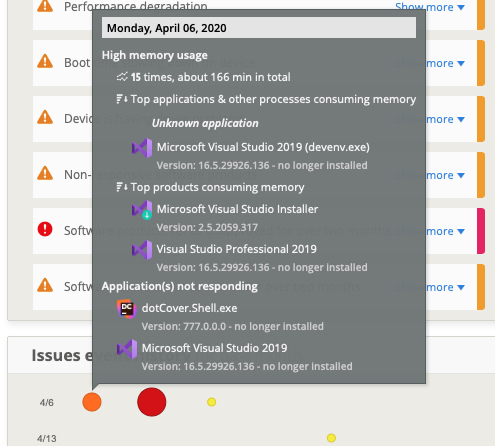Viewport: 495px width, 446px height.
Task: Open Show more on the Non-responsive row
Action: coord(430,175)
